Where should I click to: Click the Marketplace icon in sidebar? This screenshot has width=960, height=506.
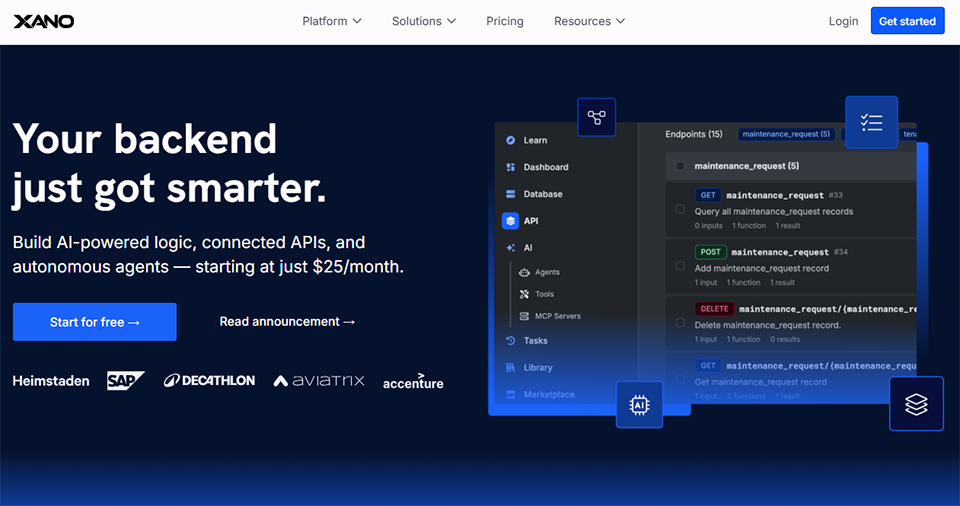tap(511, 395)
